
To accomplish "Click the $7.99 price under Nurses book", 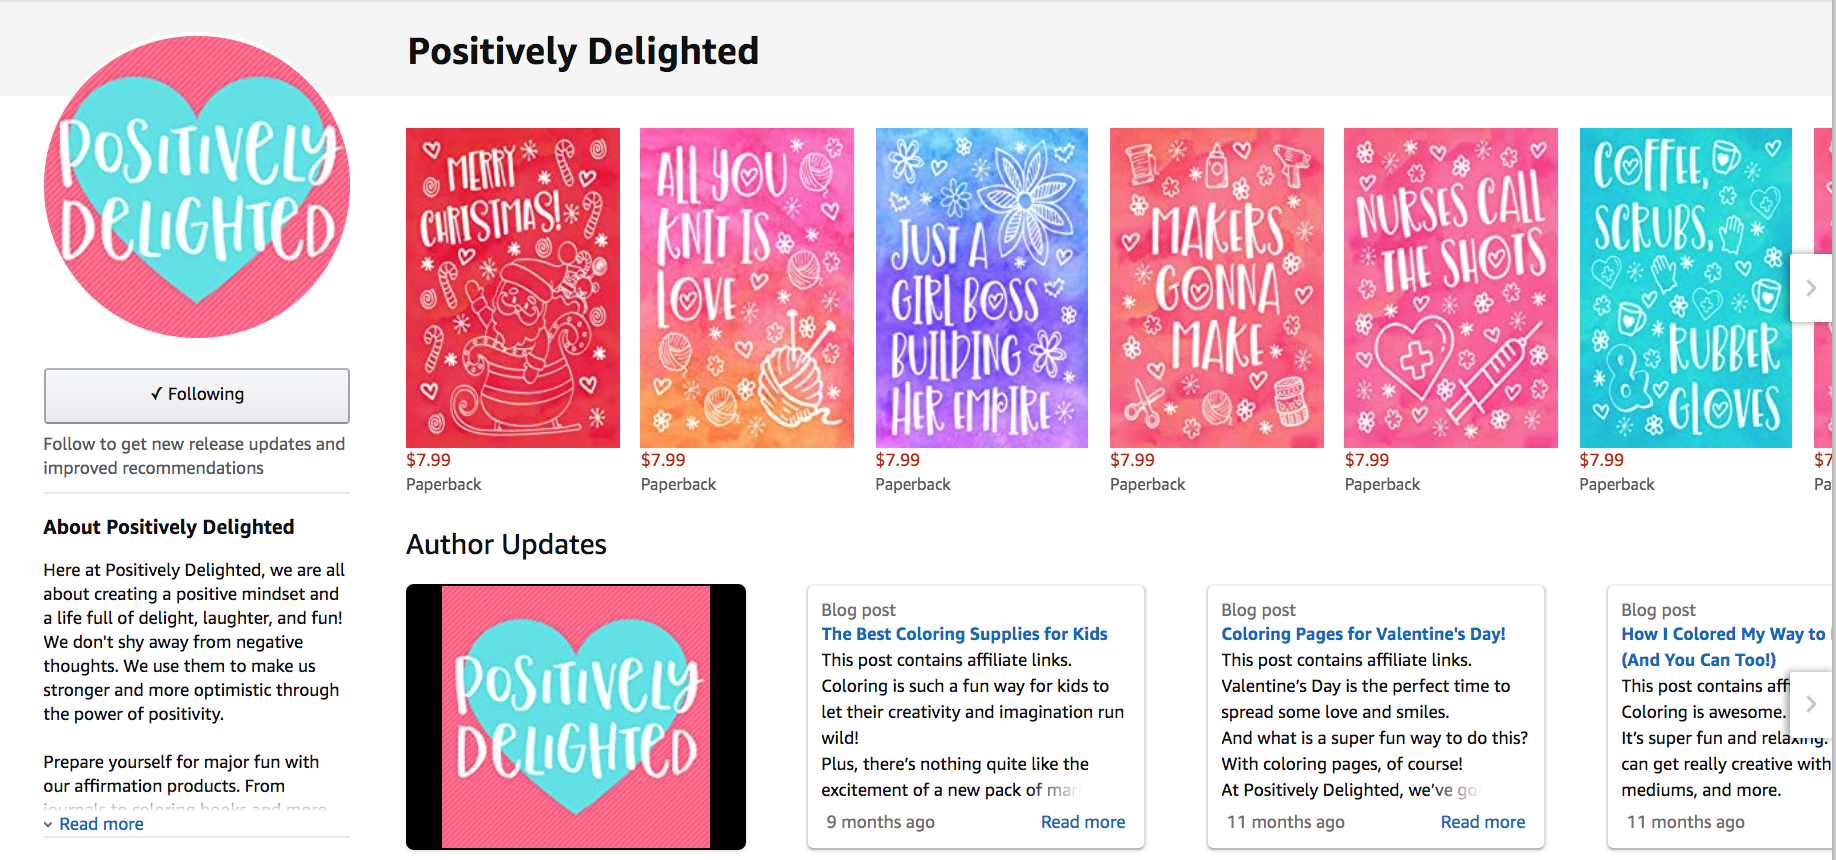I will click(1367, 460).
